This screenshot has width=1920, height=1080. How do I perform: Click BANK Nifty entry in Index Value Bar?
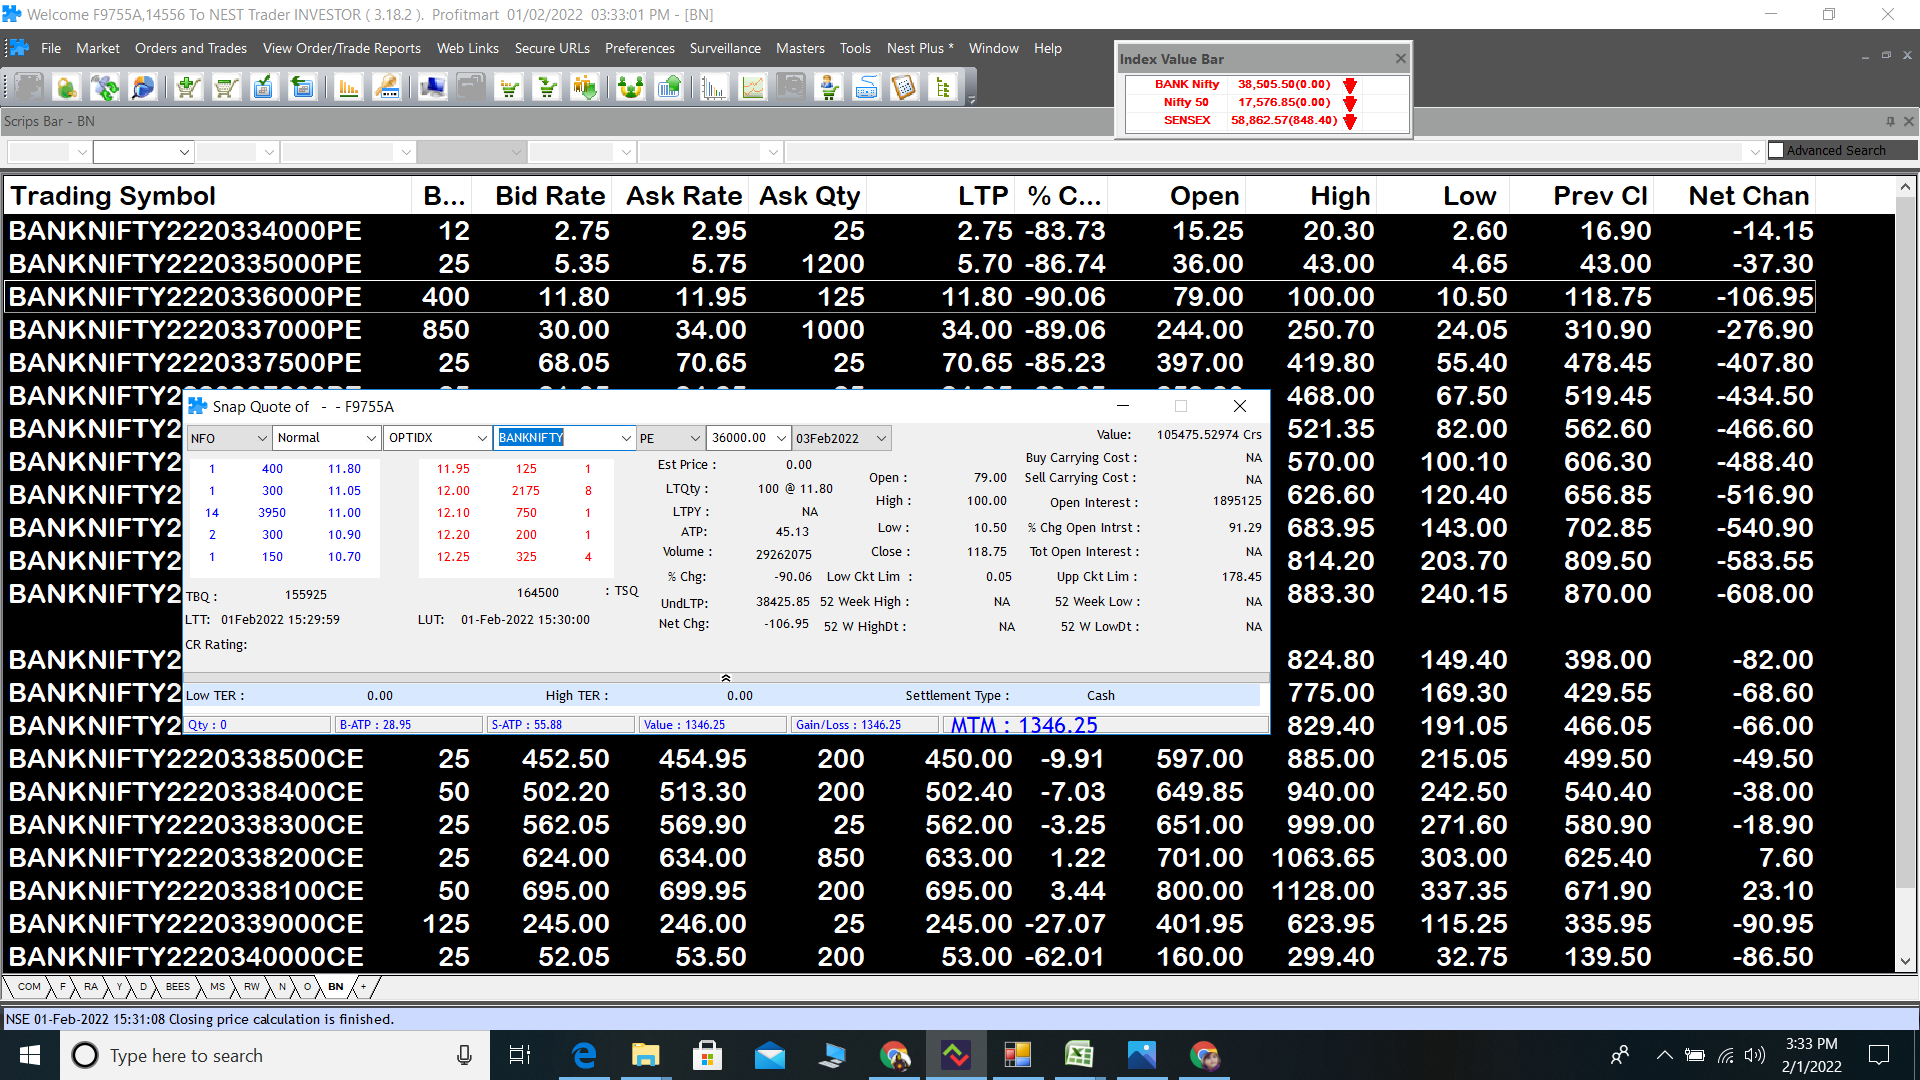click(x=1186, y=84)
